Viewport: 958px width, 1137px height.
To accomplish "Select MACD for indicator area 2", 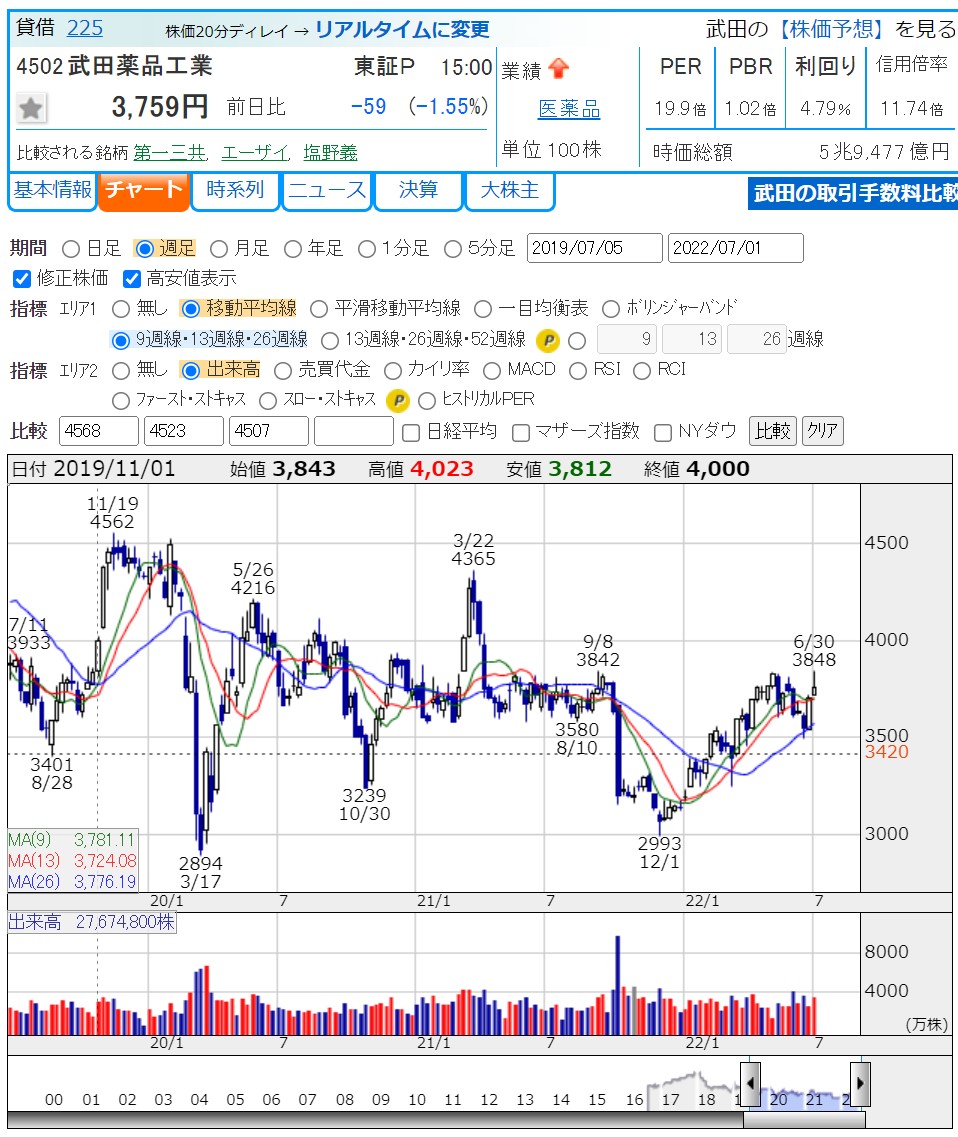I will [x=492, y=370].
